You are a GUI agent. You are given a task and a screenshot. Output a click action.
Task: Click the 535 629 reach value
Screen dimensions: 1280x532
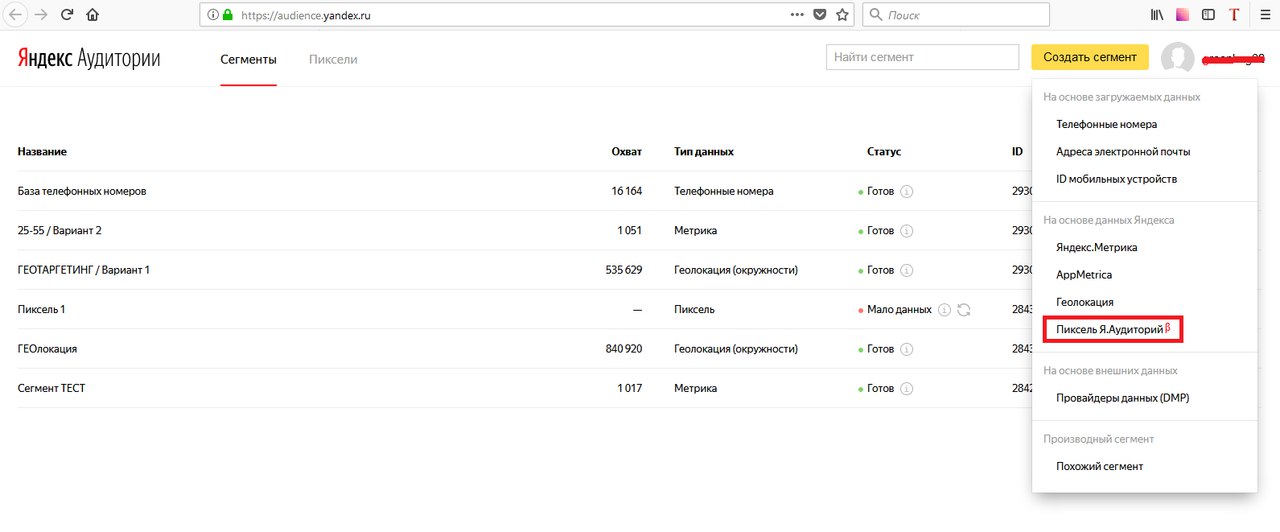tap(624, 270)
